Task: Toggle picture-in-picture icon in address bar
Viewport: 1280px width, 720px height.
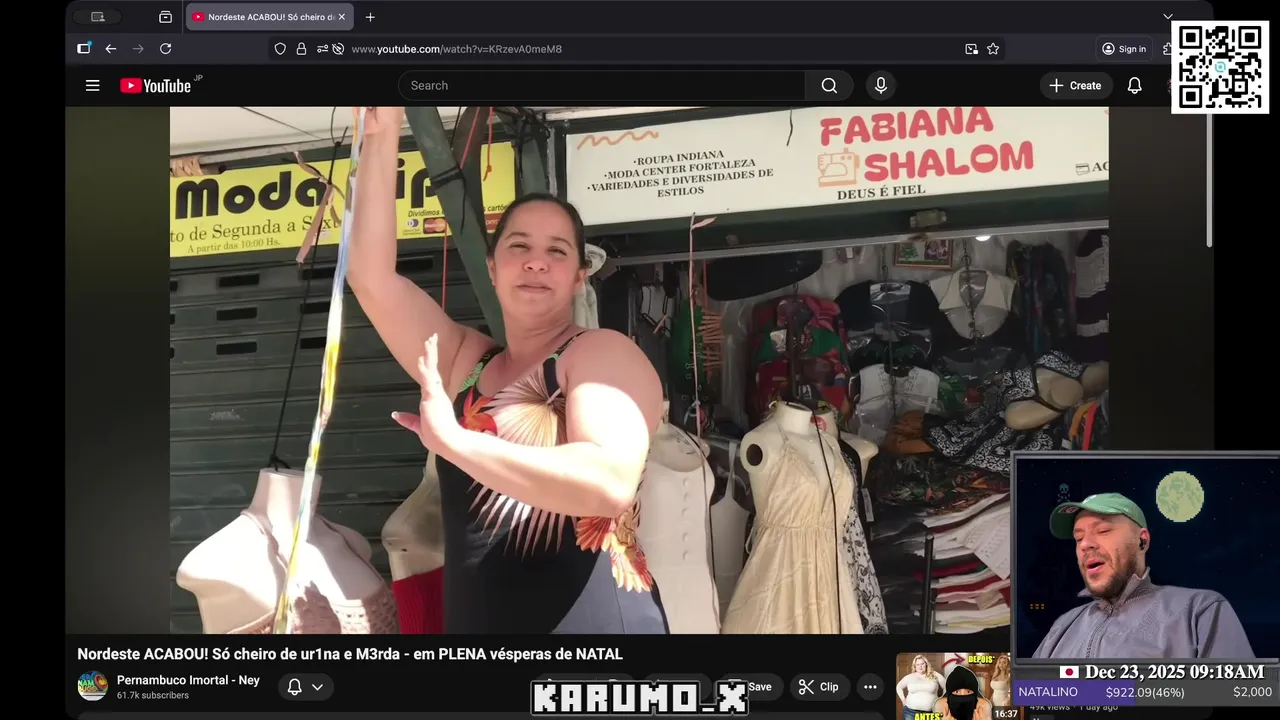Action: point(971,49)
